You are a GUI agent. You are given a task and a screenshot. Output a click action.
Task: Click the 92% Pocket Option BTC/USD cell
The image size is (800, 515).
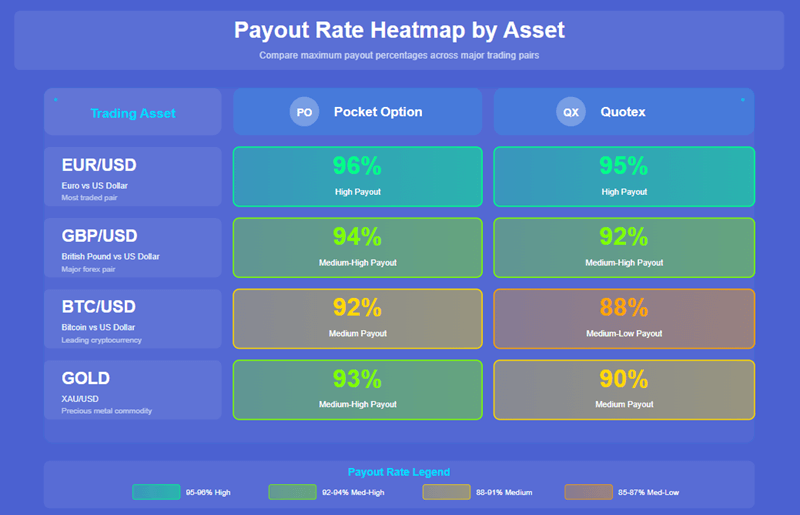tap(358, 318)
